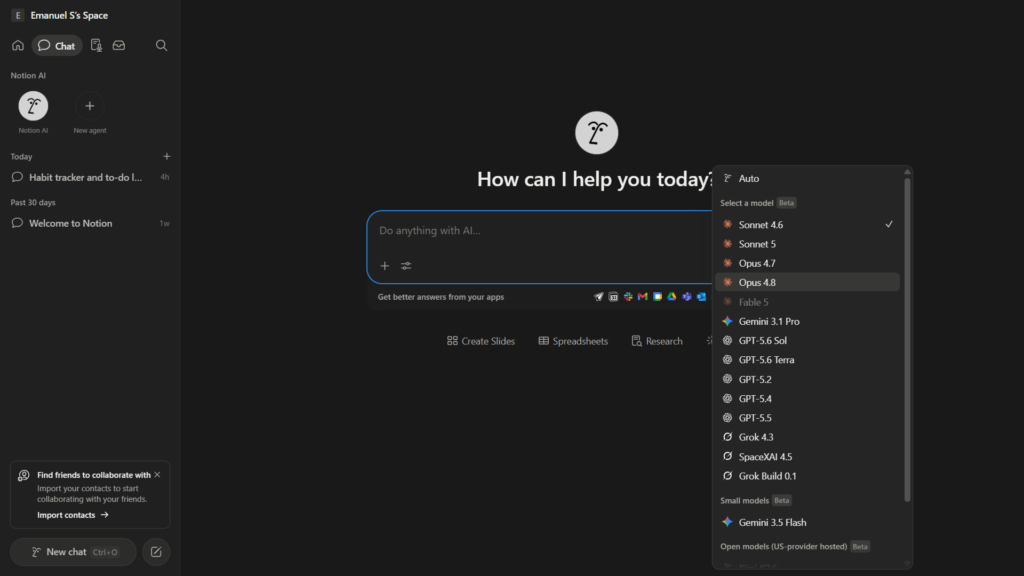Viewport: 1024px width, 576px height.
Task: Select Gemini 3.5 Flash small model
Action: pyautogui.click(x=807, y=522)
